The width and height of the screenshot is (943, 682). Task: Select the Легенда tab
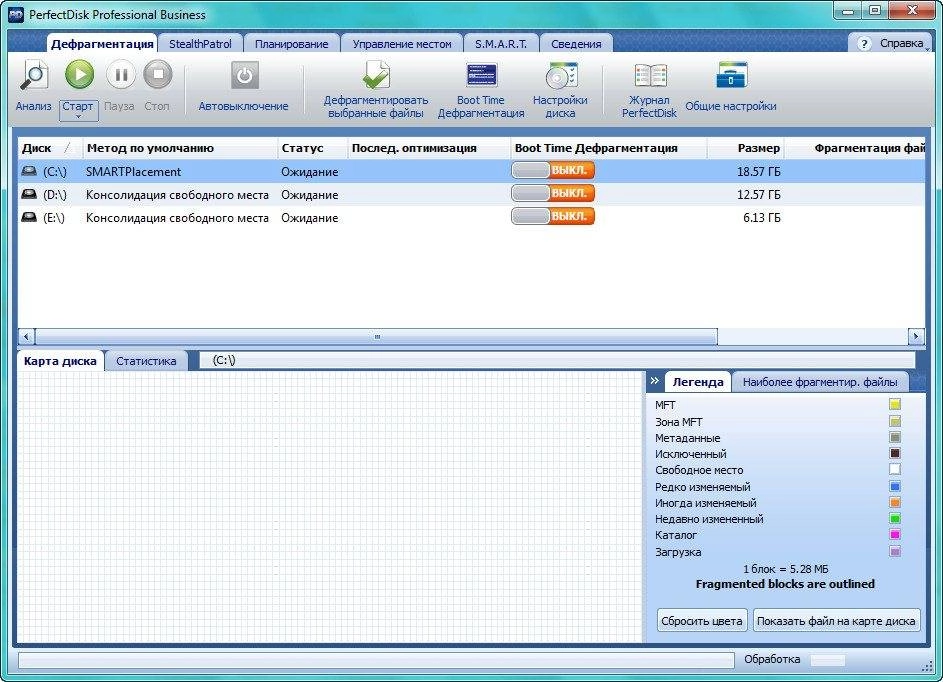coord(698,382)
